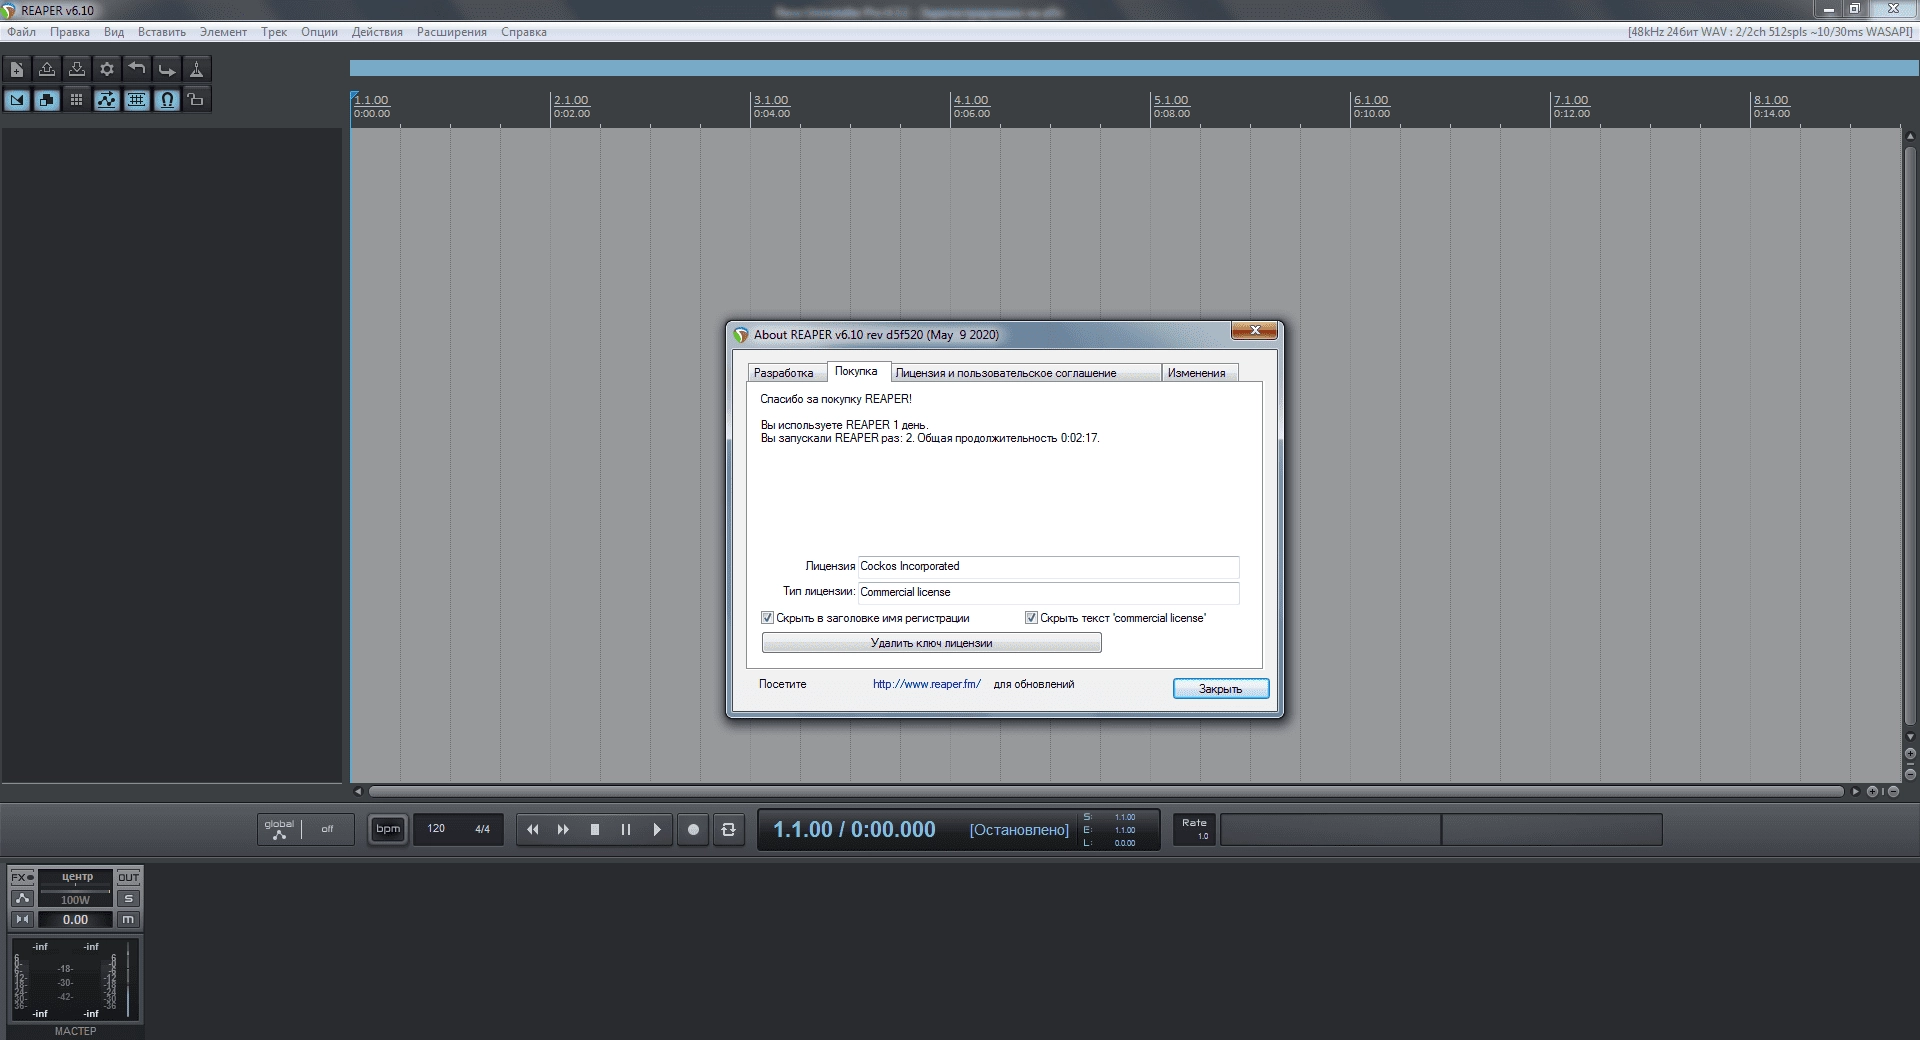Click the Redo arrow icon
The image size is (1920, 1040).
point(167,69)
